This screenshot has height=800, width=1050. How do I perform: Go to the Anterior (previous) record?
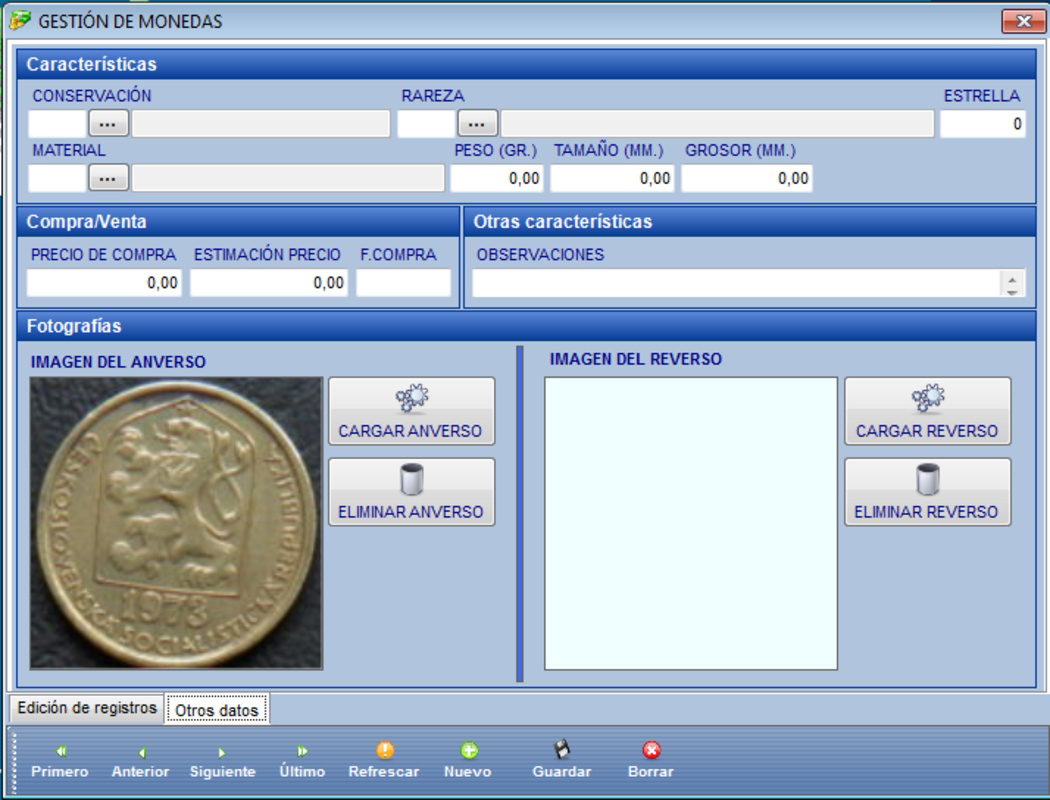tap(141, 761)
